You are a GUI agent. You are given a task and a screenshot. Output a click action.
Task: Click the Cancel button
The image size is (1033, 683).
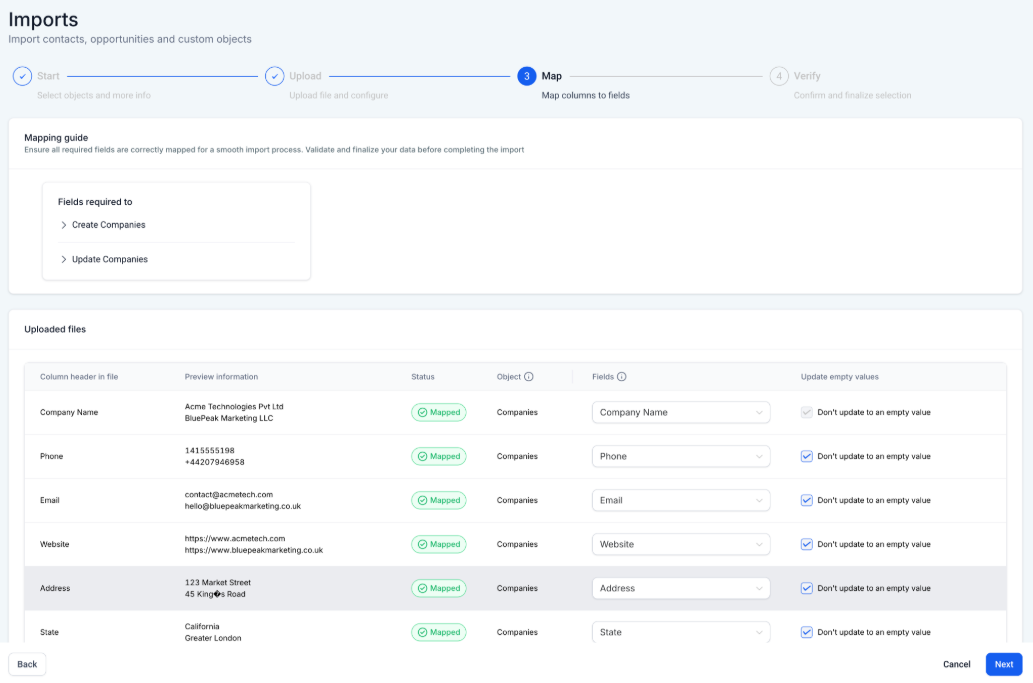pos(956,664)
